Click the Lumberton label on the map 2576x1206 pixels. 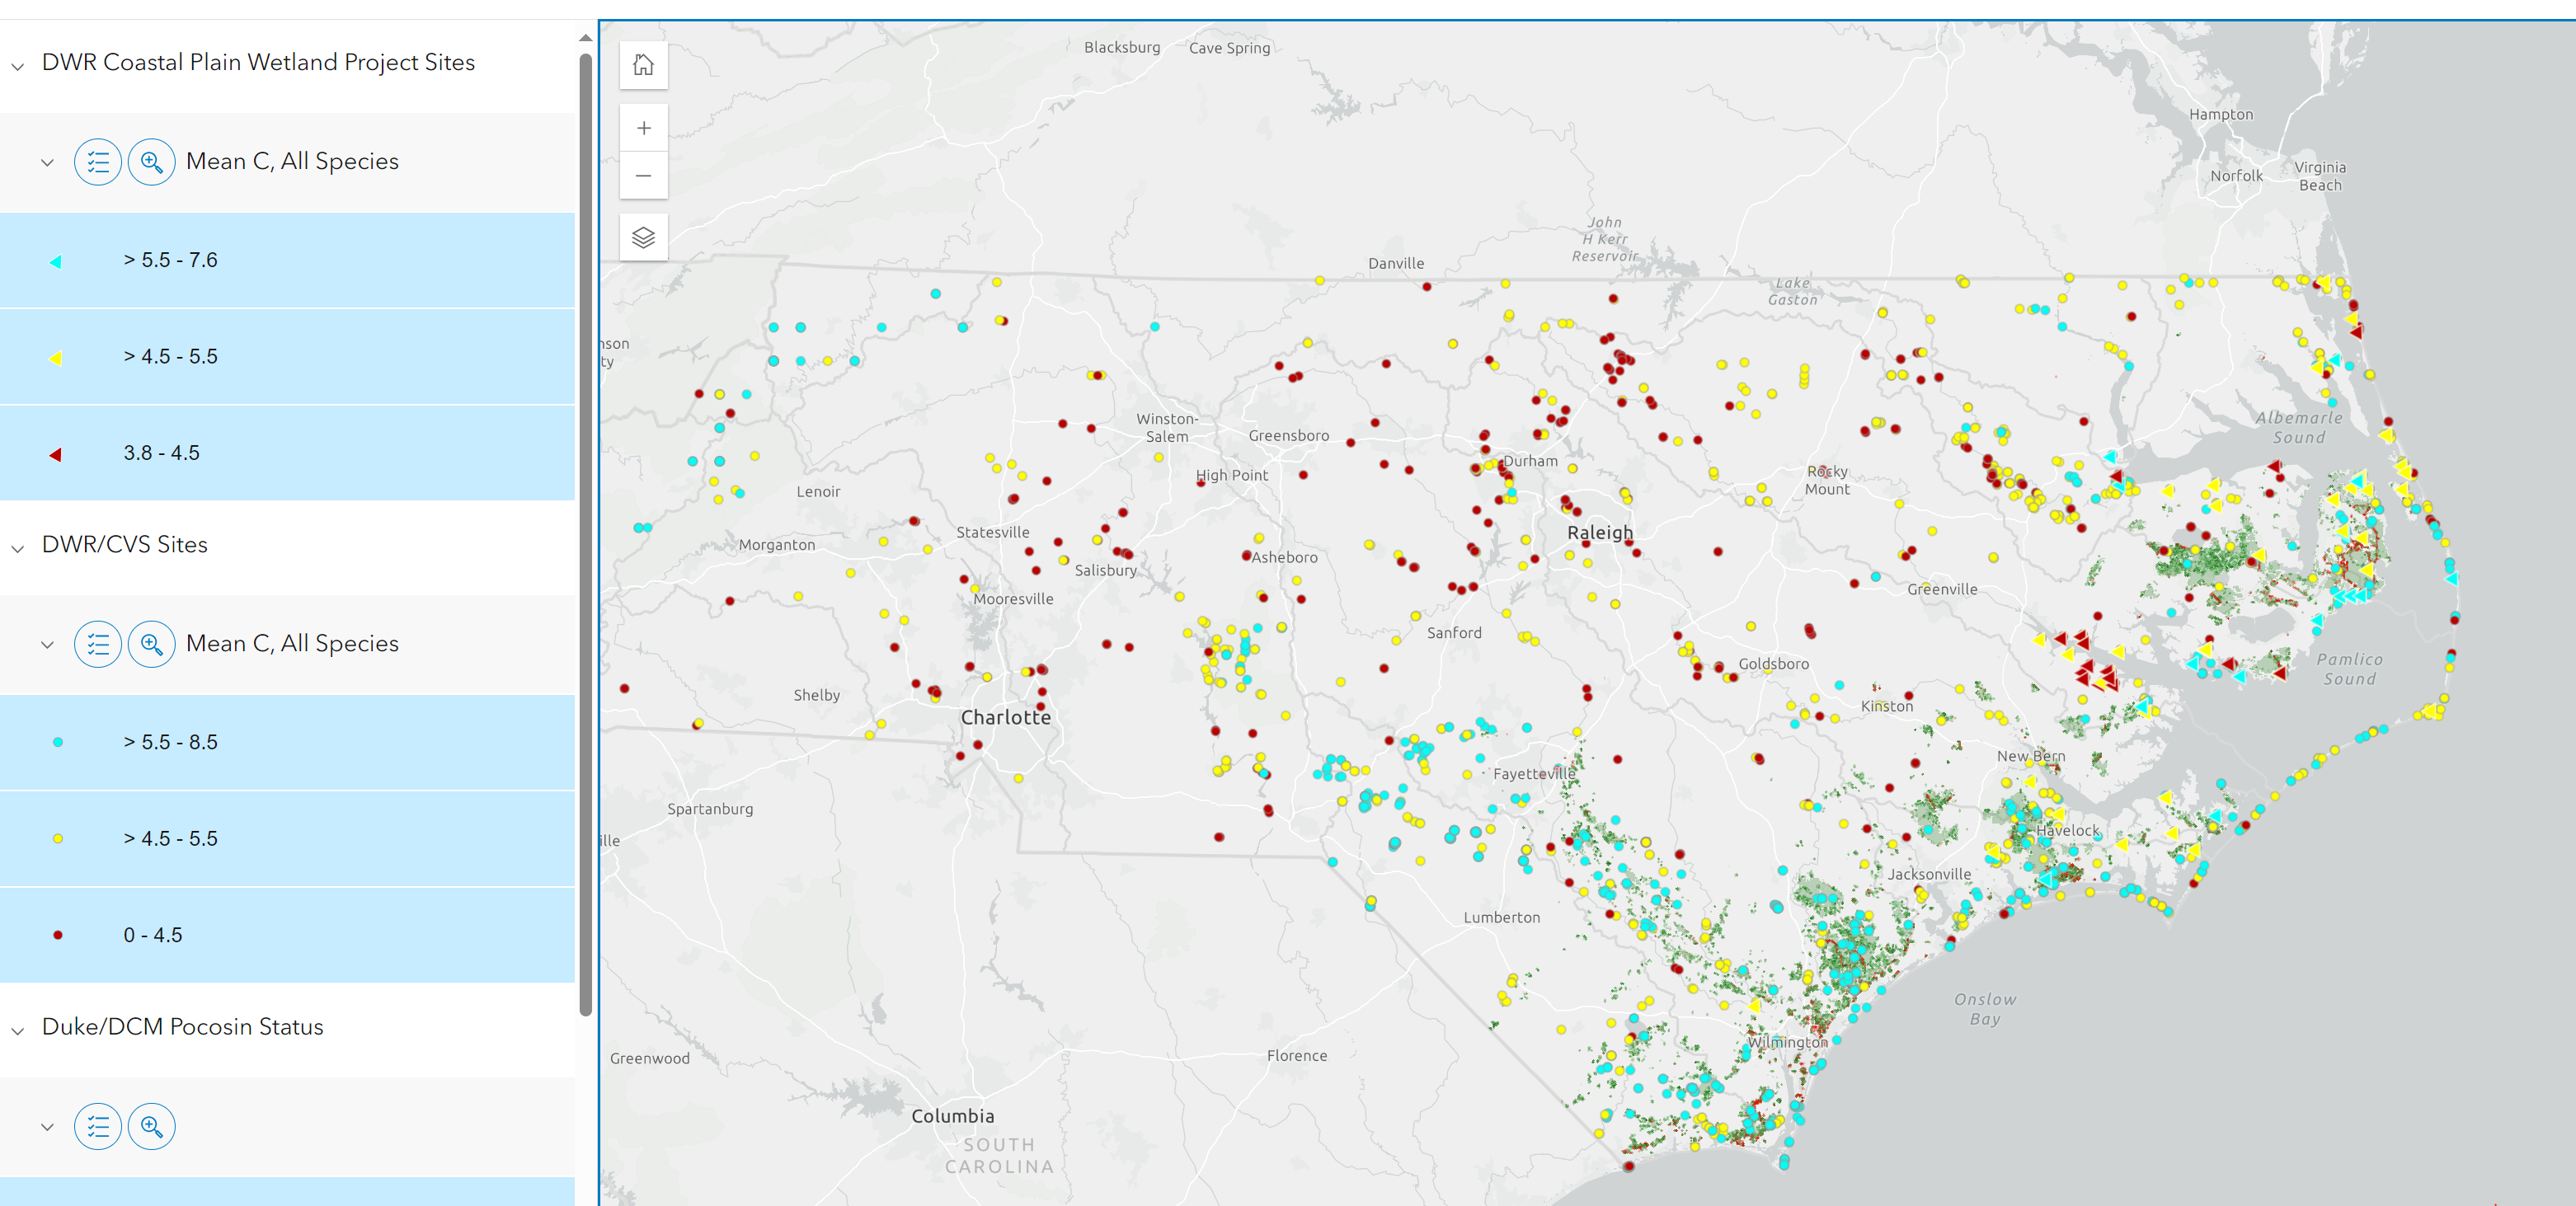1502,918
